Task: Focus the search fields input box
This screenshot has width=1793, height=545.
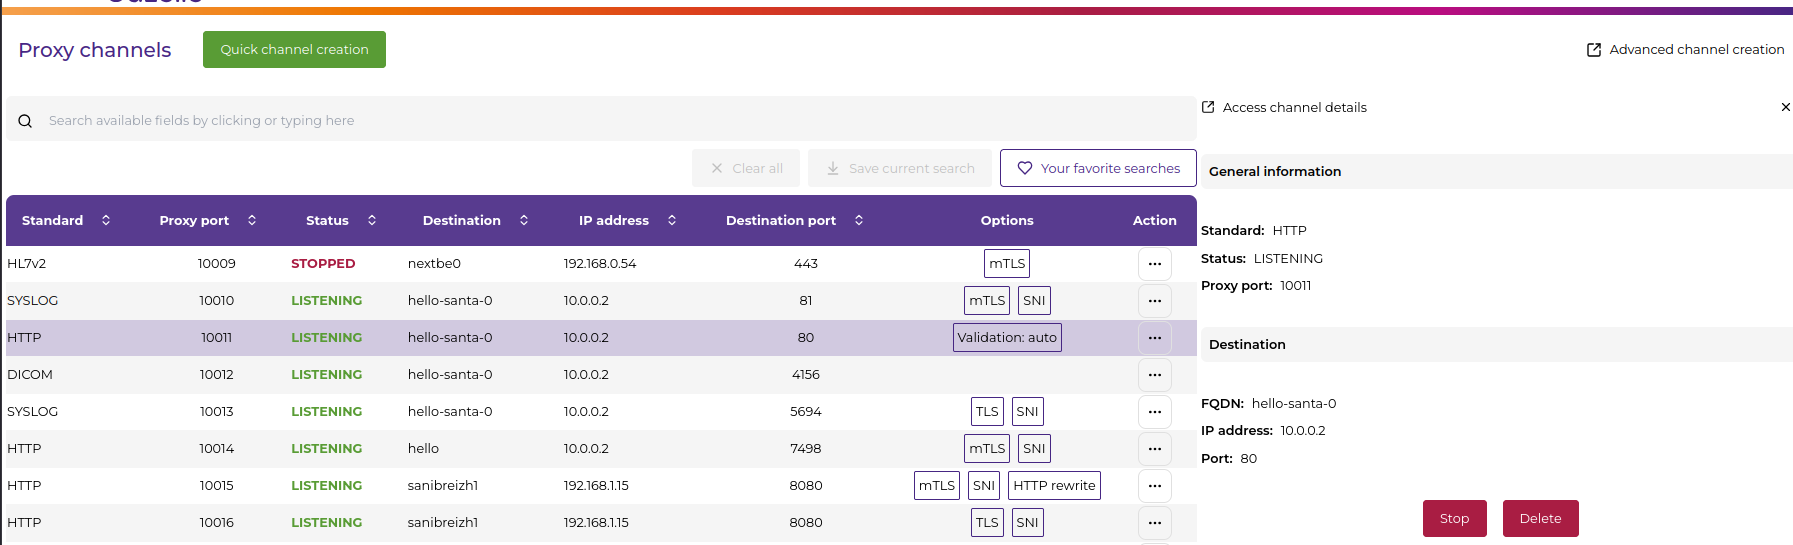Action: pyautogui.click(x=600, y=120)
